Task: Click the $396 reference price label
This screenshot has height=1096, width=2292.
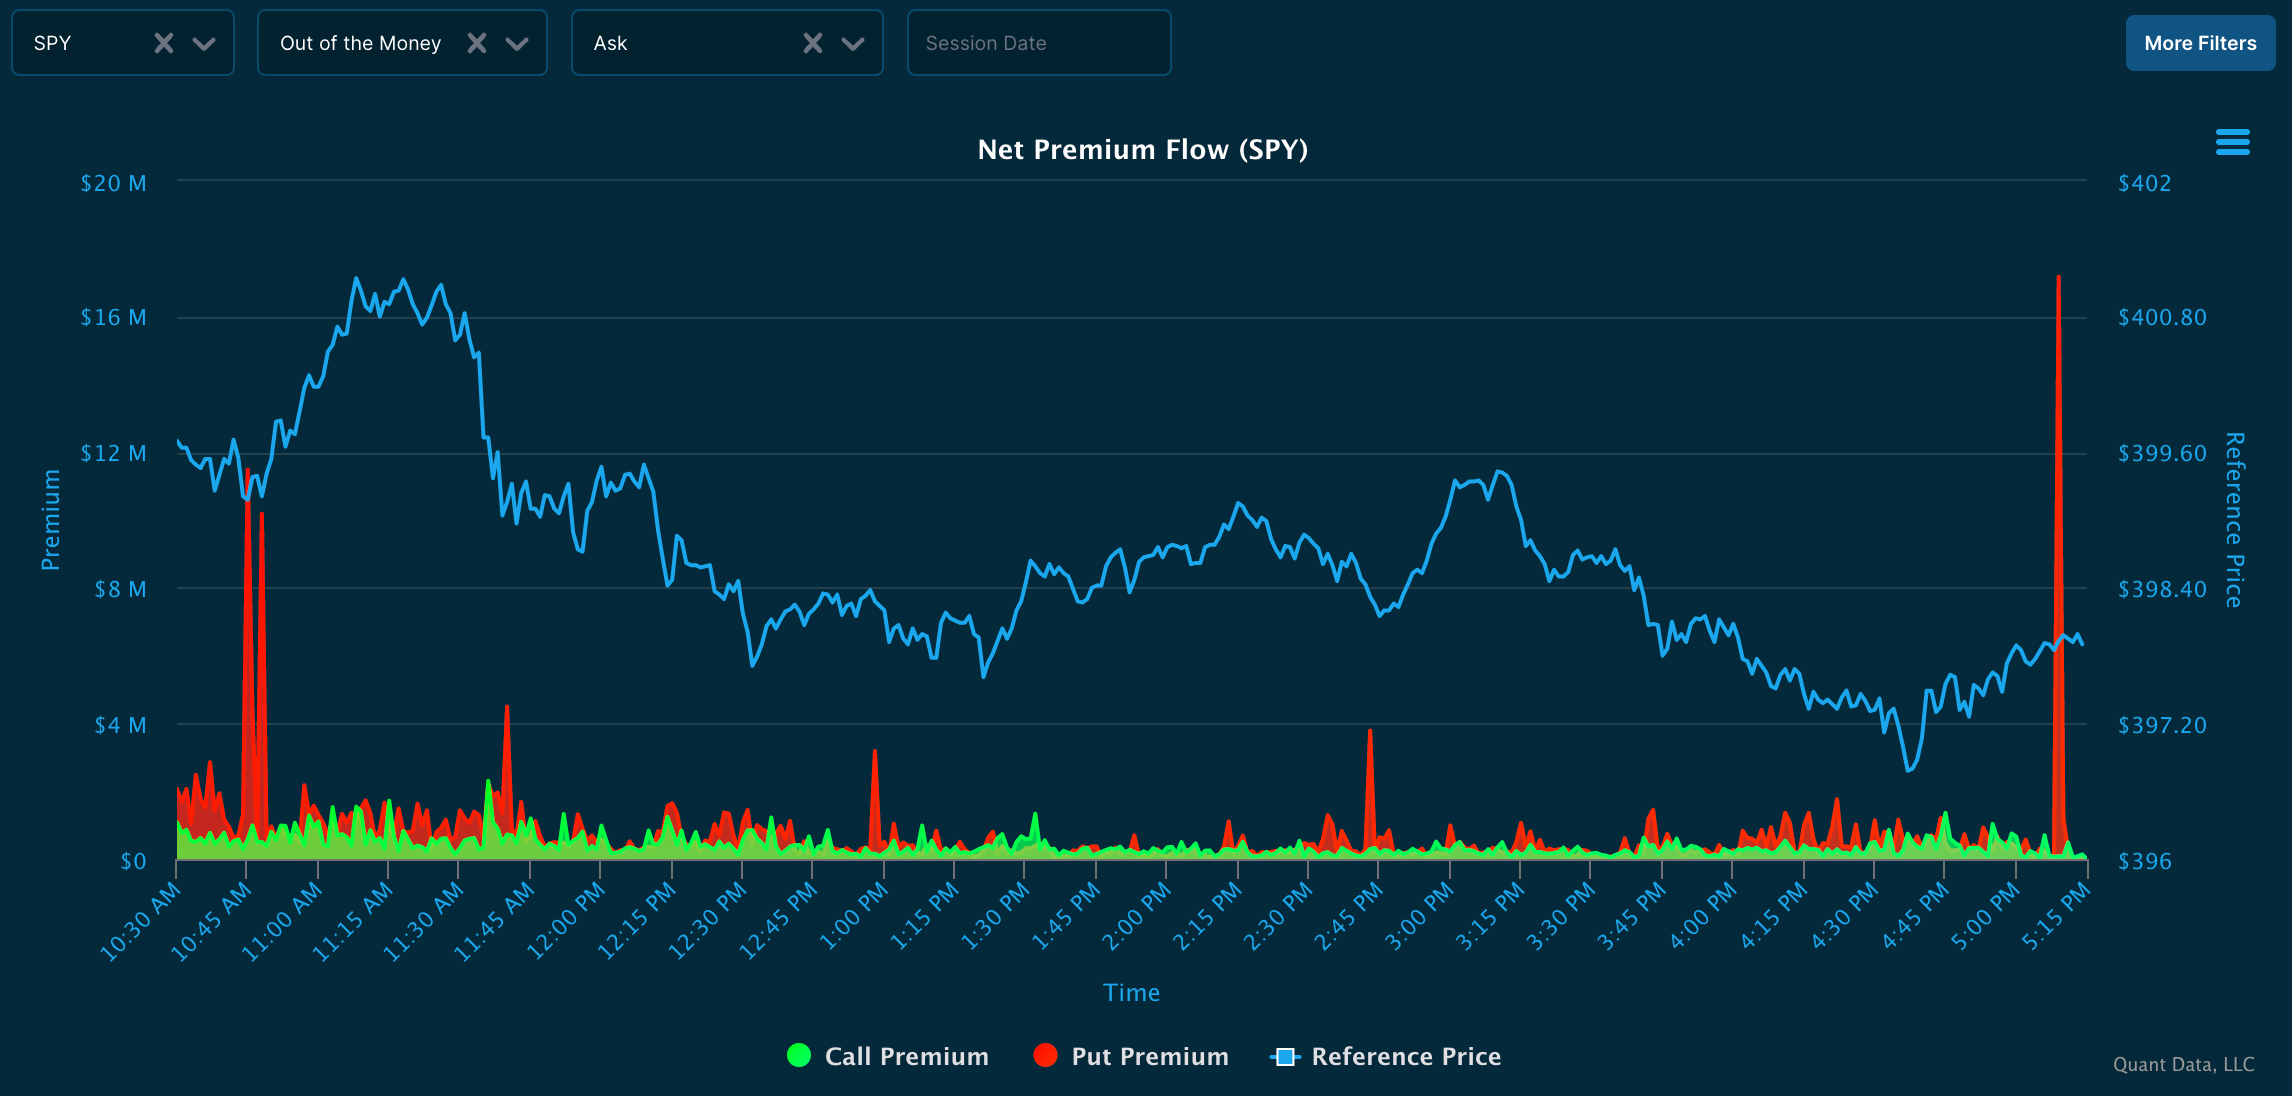Action: pyautogui.click(x=2145, y=861)
